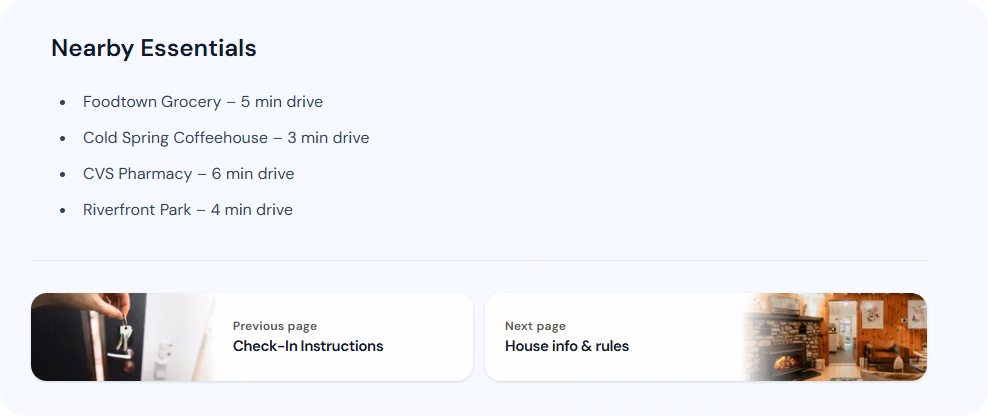Click the 'Next page' label text

click(535, 326)
